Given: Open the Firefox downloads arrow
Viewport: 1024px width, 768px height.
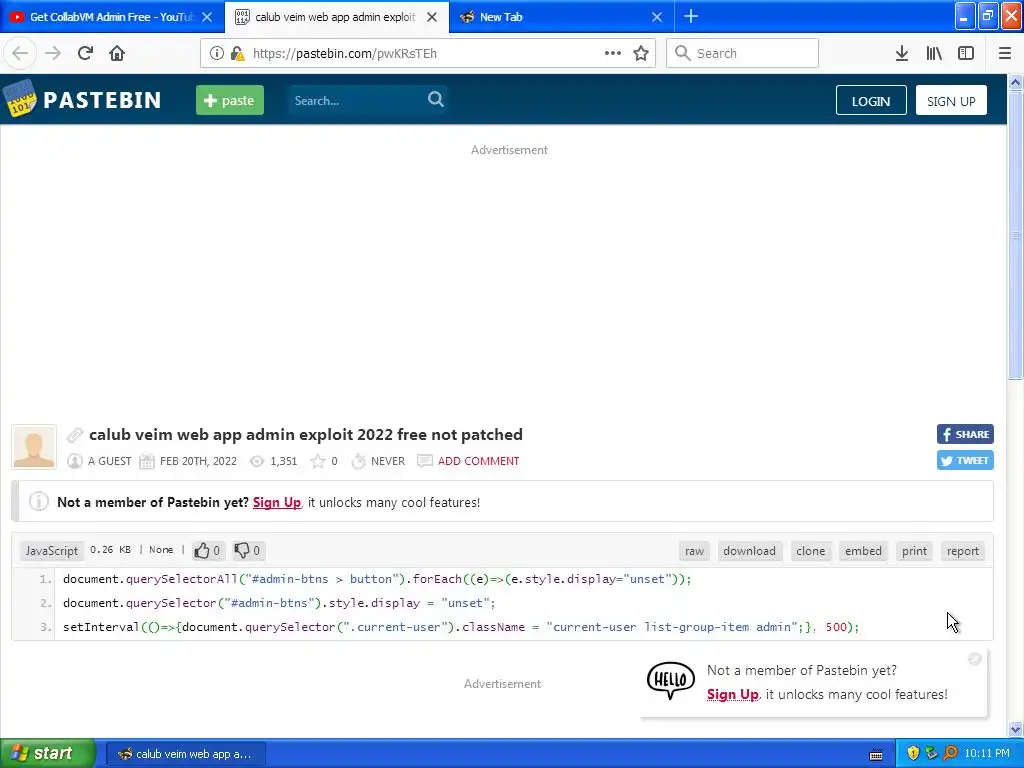Looking at the screenshot, I should point(902,54).
